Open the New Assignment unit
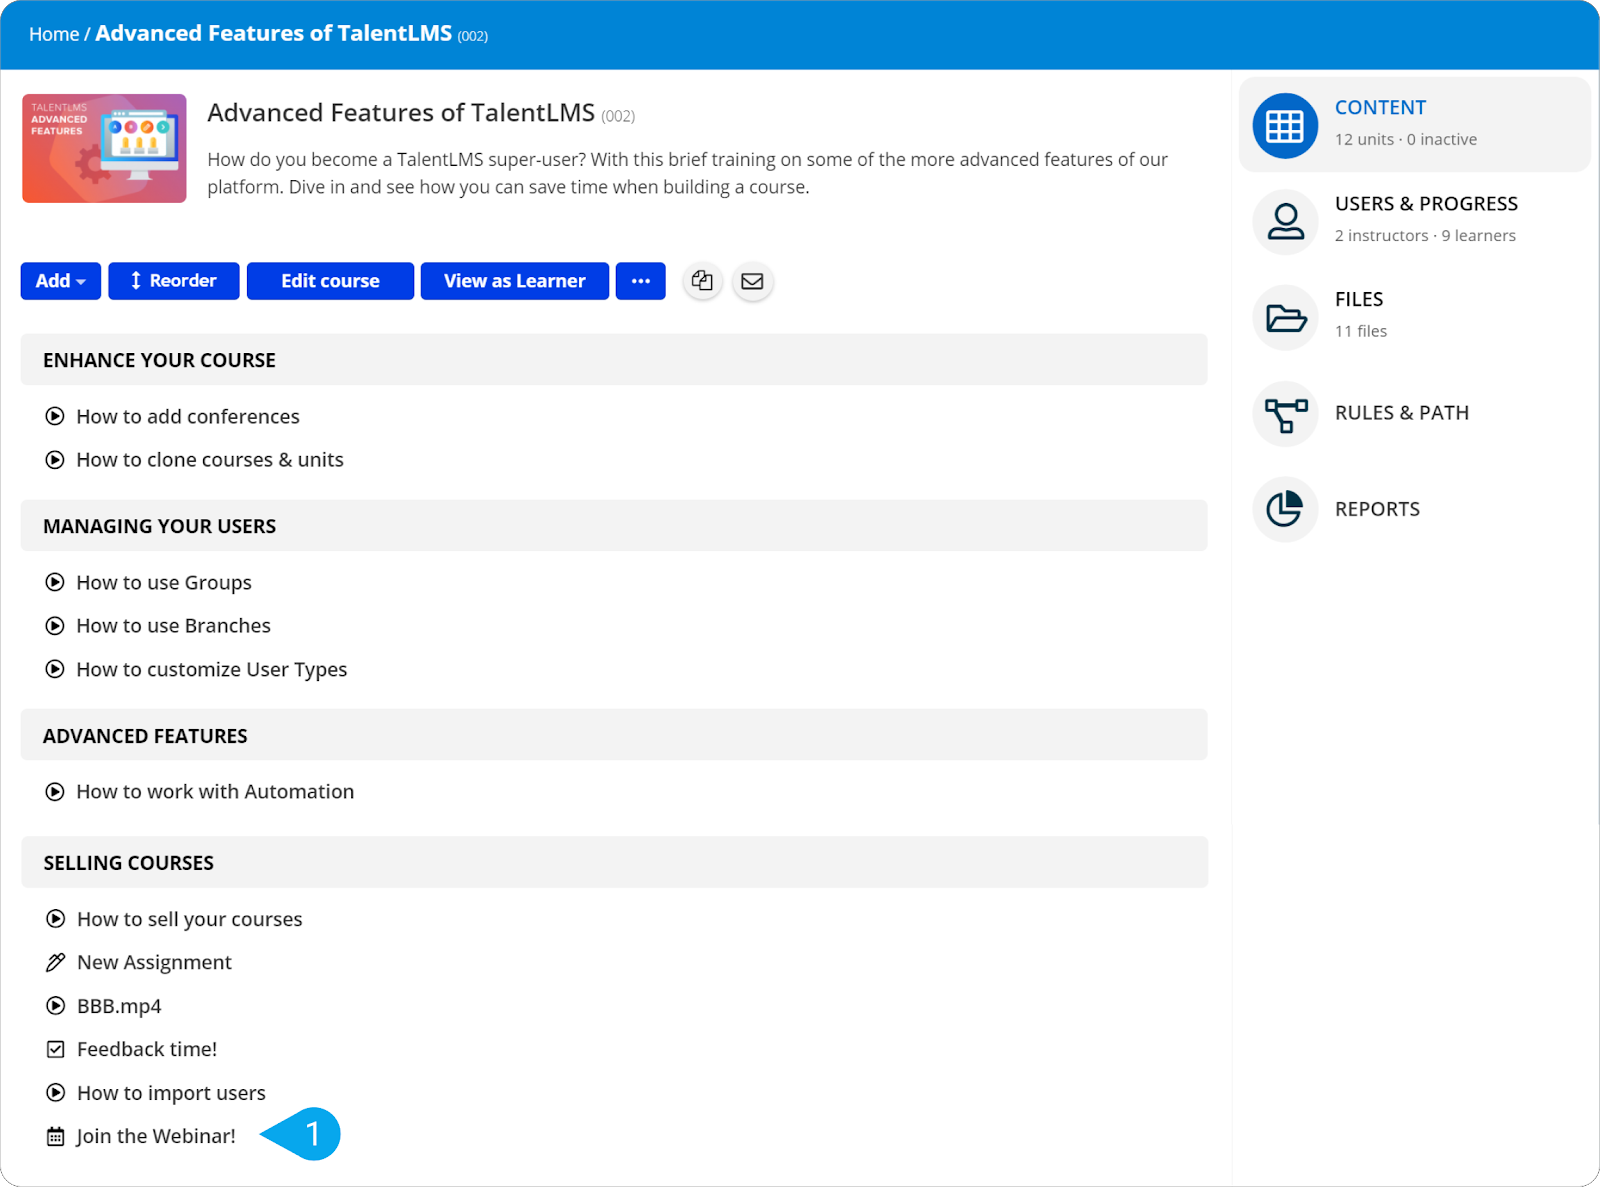This screenshot has height=1187, width=1600. click(x=154, y=963)
